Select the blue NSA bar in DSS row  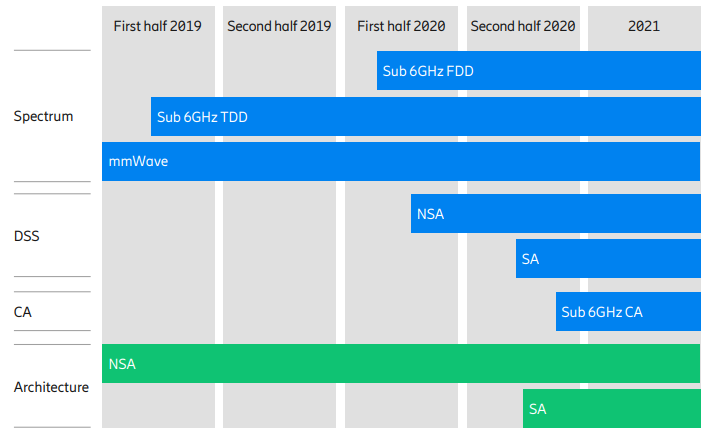click(555, 213)
